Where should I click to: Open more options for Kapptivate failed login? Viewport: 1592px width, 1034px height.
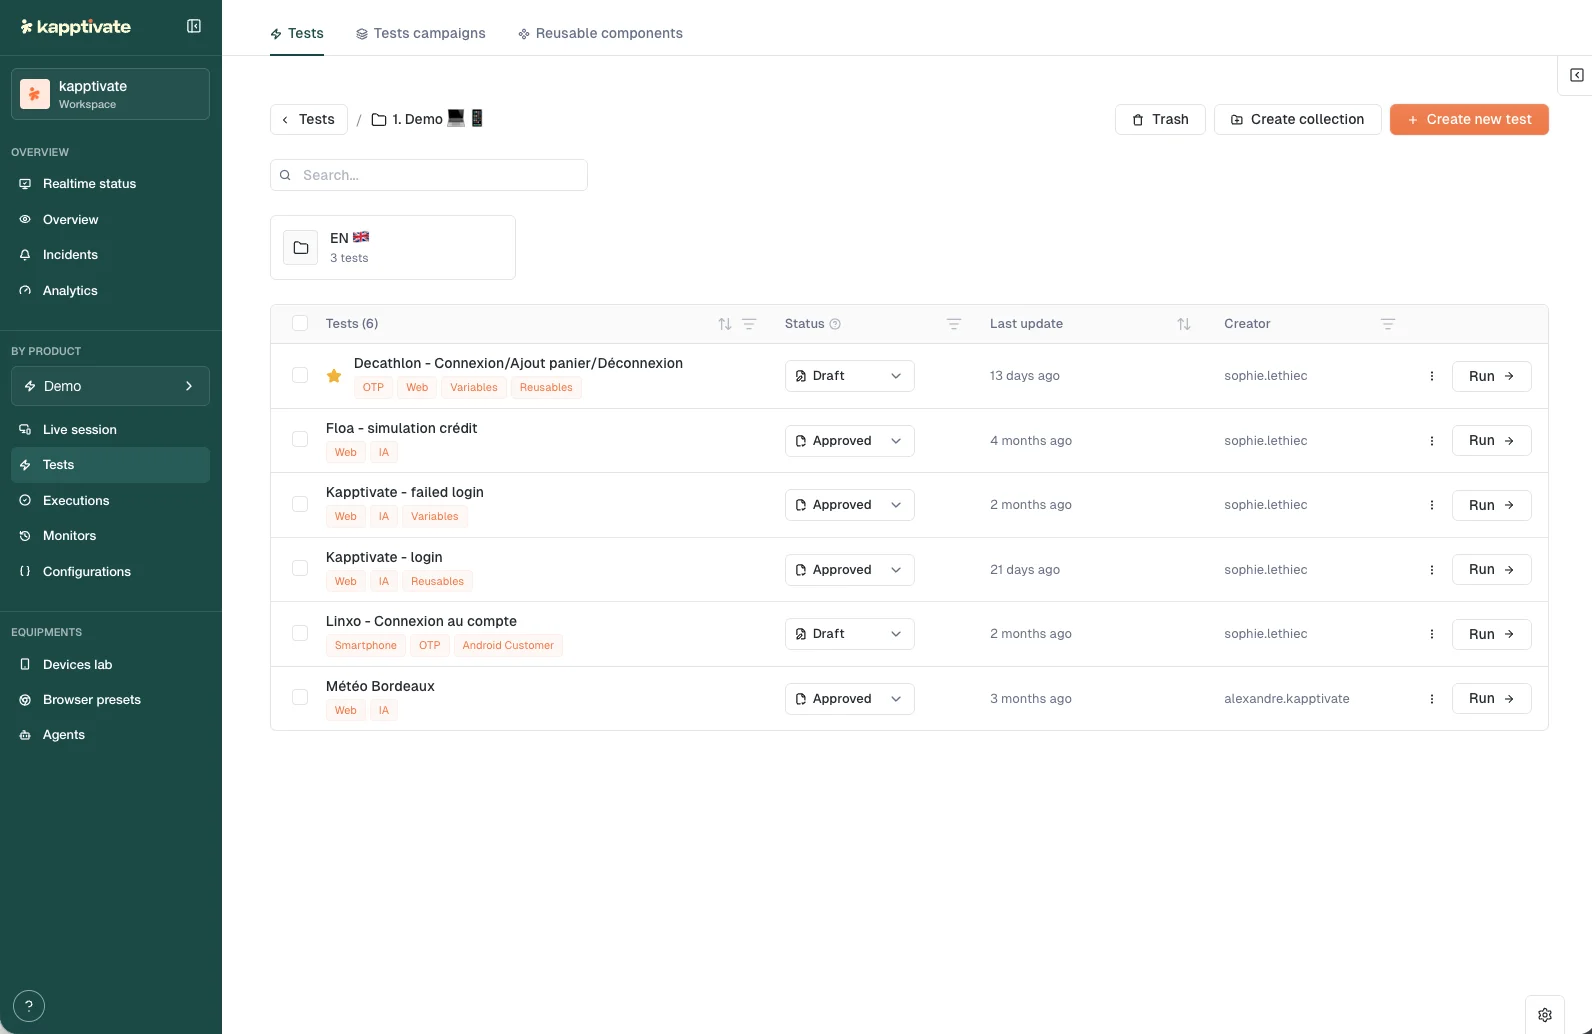click(1432, 505)
